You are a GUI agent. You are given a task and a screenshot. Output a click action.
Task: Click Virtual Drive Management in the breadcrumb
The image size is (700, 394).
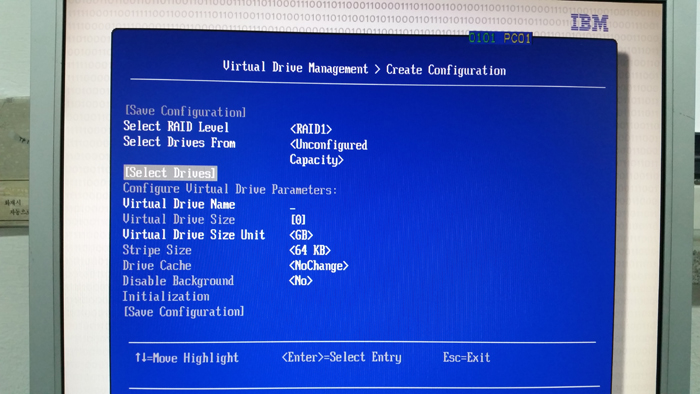click(x=296, y=68)
